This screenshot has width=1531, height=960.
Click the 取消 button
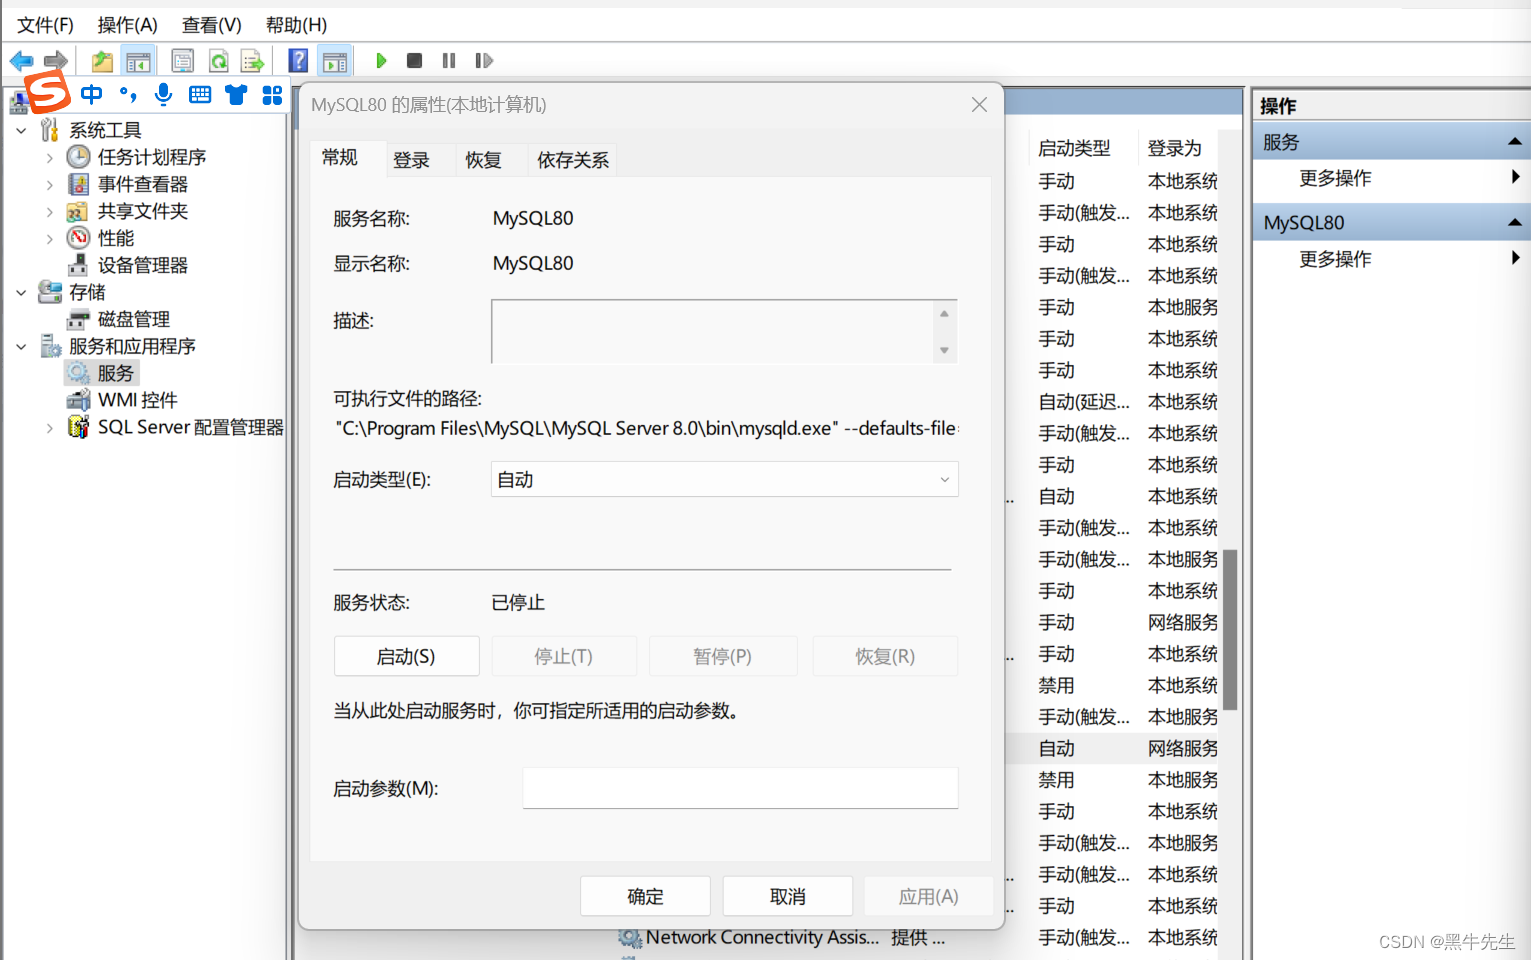tap(788, 896)
